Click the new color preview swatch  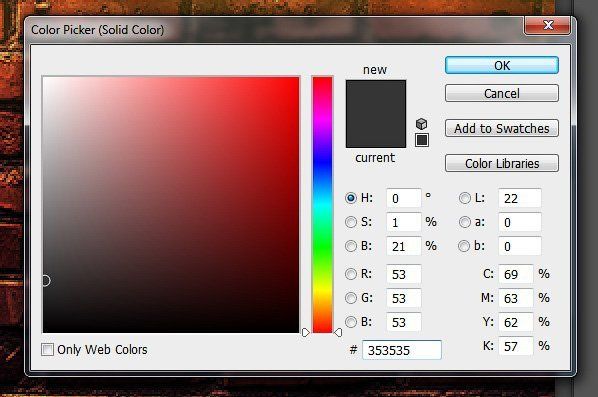[376, 97]
